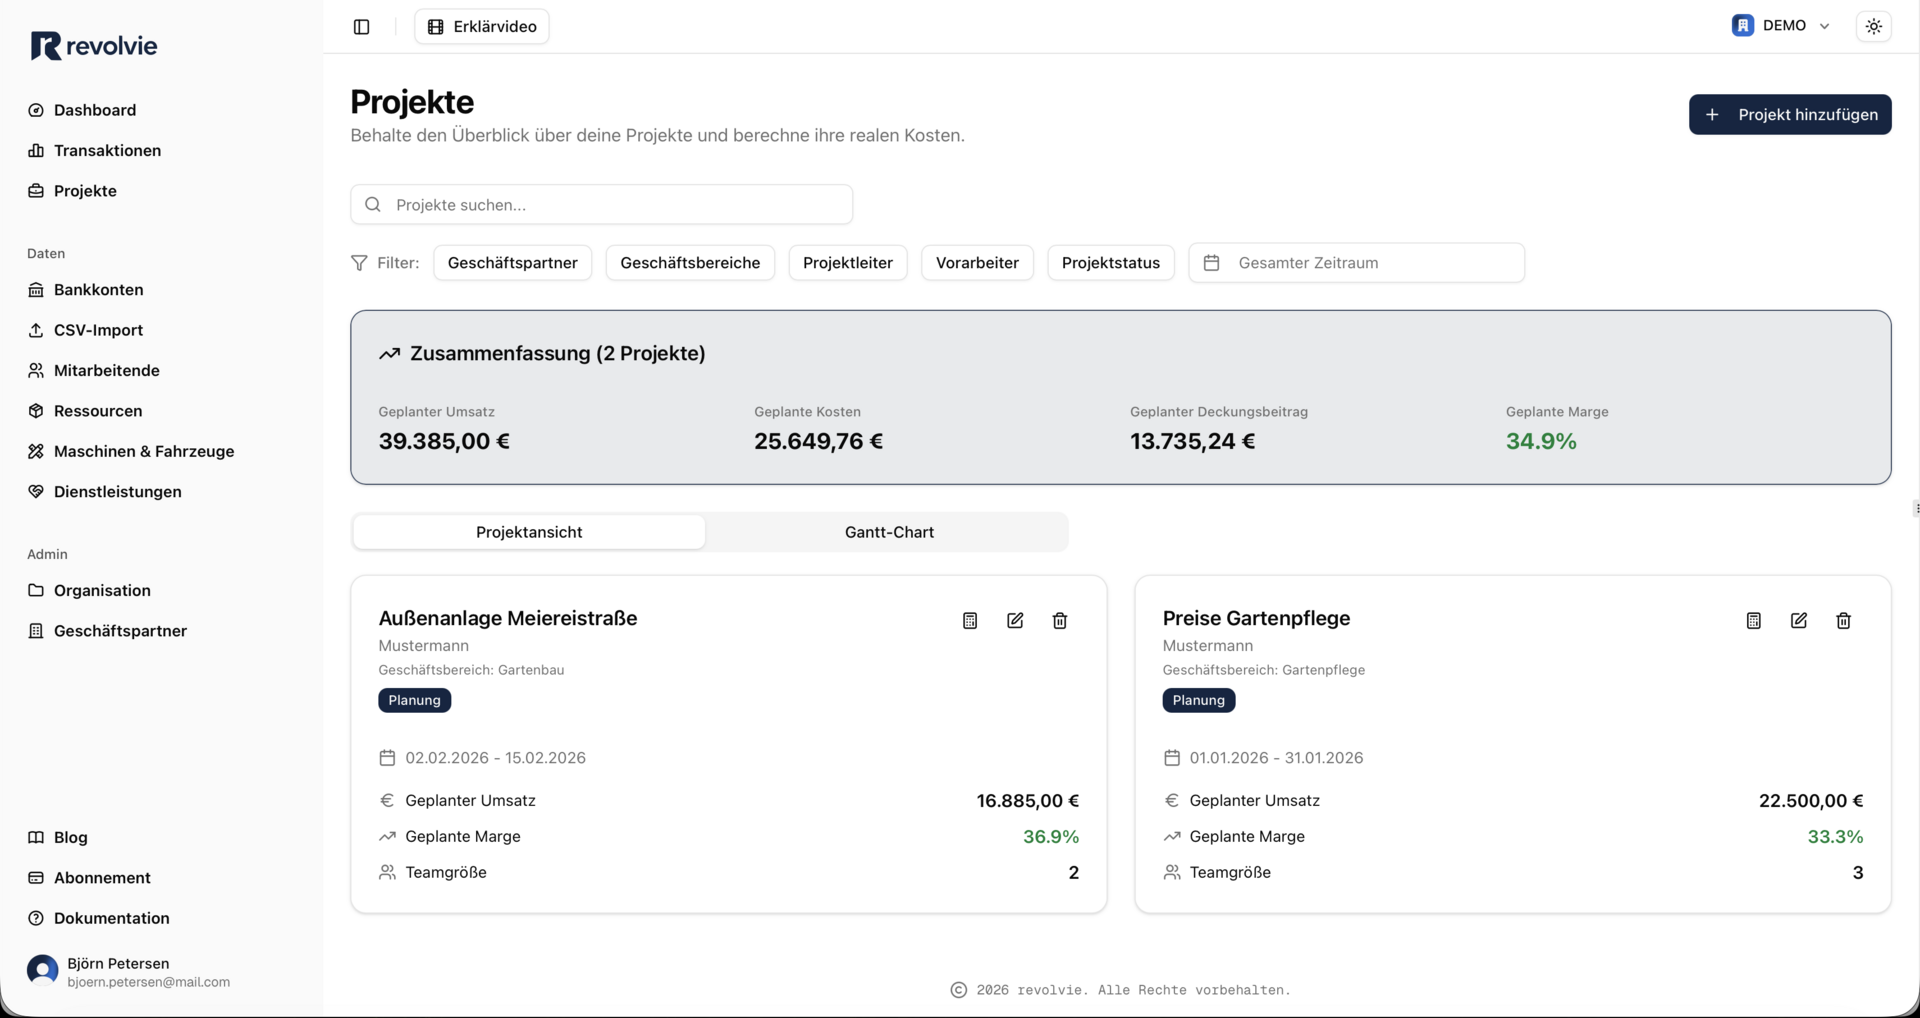This screenshot has height=1018, width=1920.
Task: Open the Gesamter Zeitraum date picker
Action: [x=1356, y=263]
